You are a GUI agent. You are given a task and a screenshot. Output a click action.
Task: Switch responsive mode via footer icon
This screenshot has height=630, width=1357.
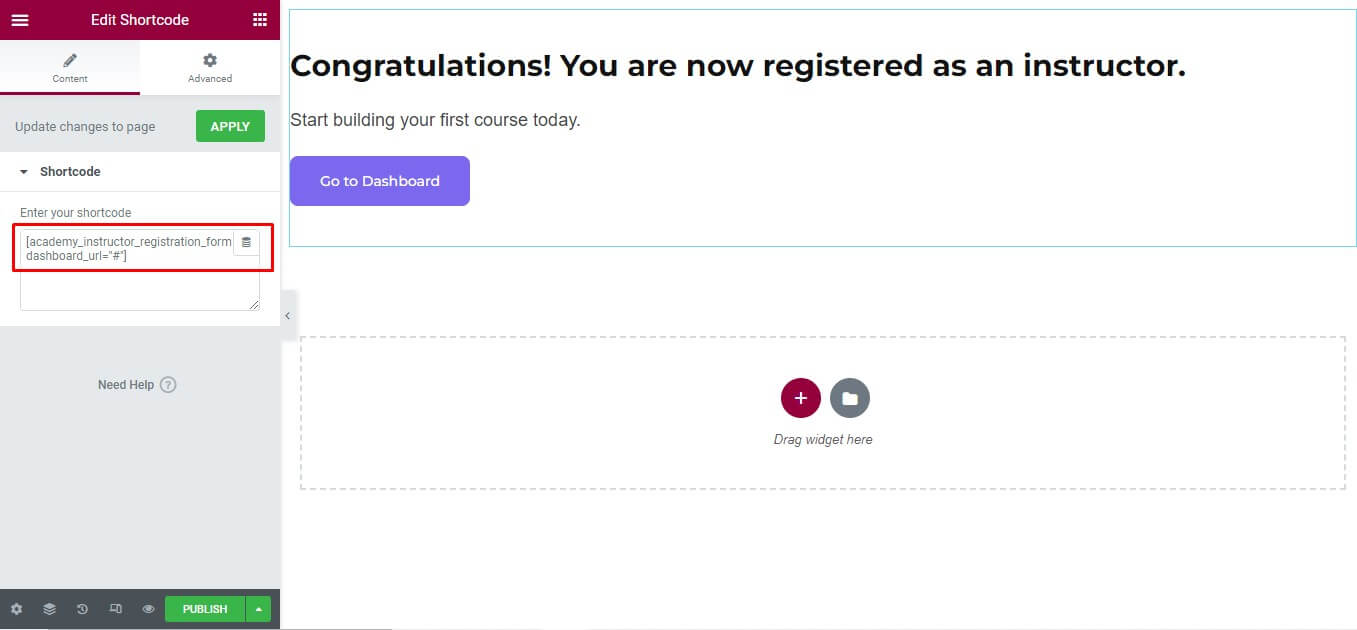pos(115,609)
